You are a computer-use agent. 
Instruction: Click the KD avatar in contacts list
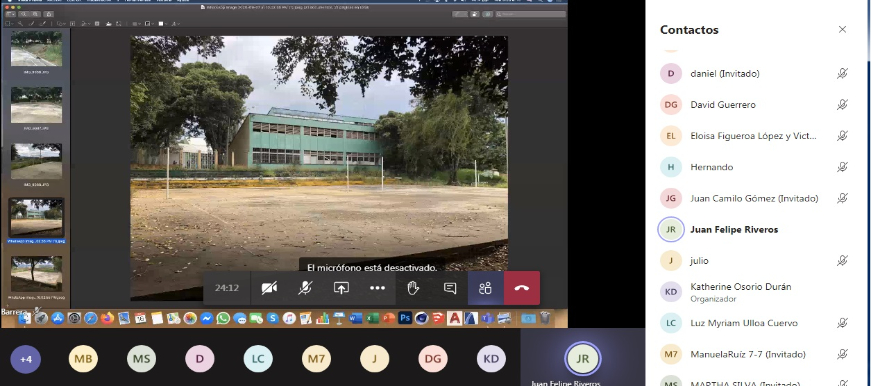coord(670,292)
